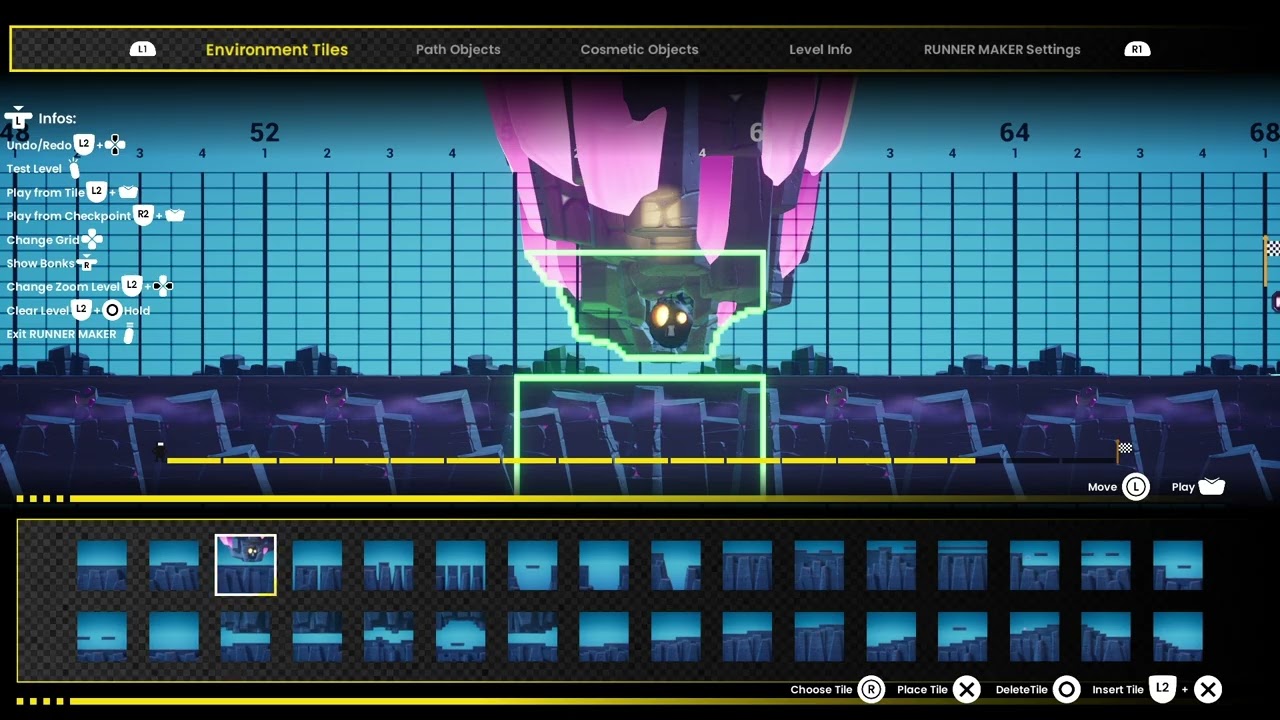The height and width of the screenshot is (720, 1280).
Task: Click the share button icon beside Exit RUNNER MAKER
Action: click(x=128, y=334)
